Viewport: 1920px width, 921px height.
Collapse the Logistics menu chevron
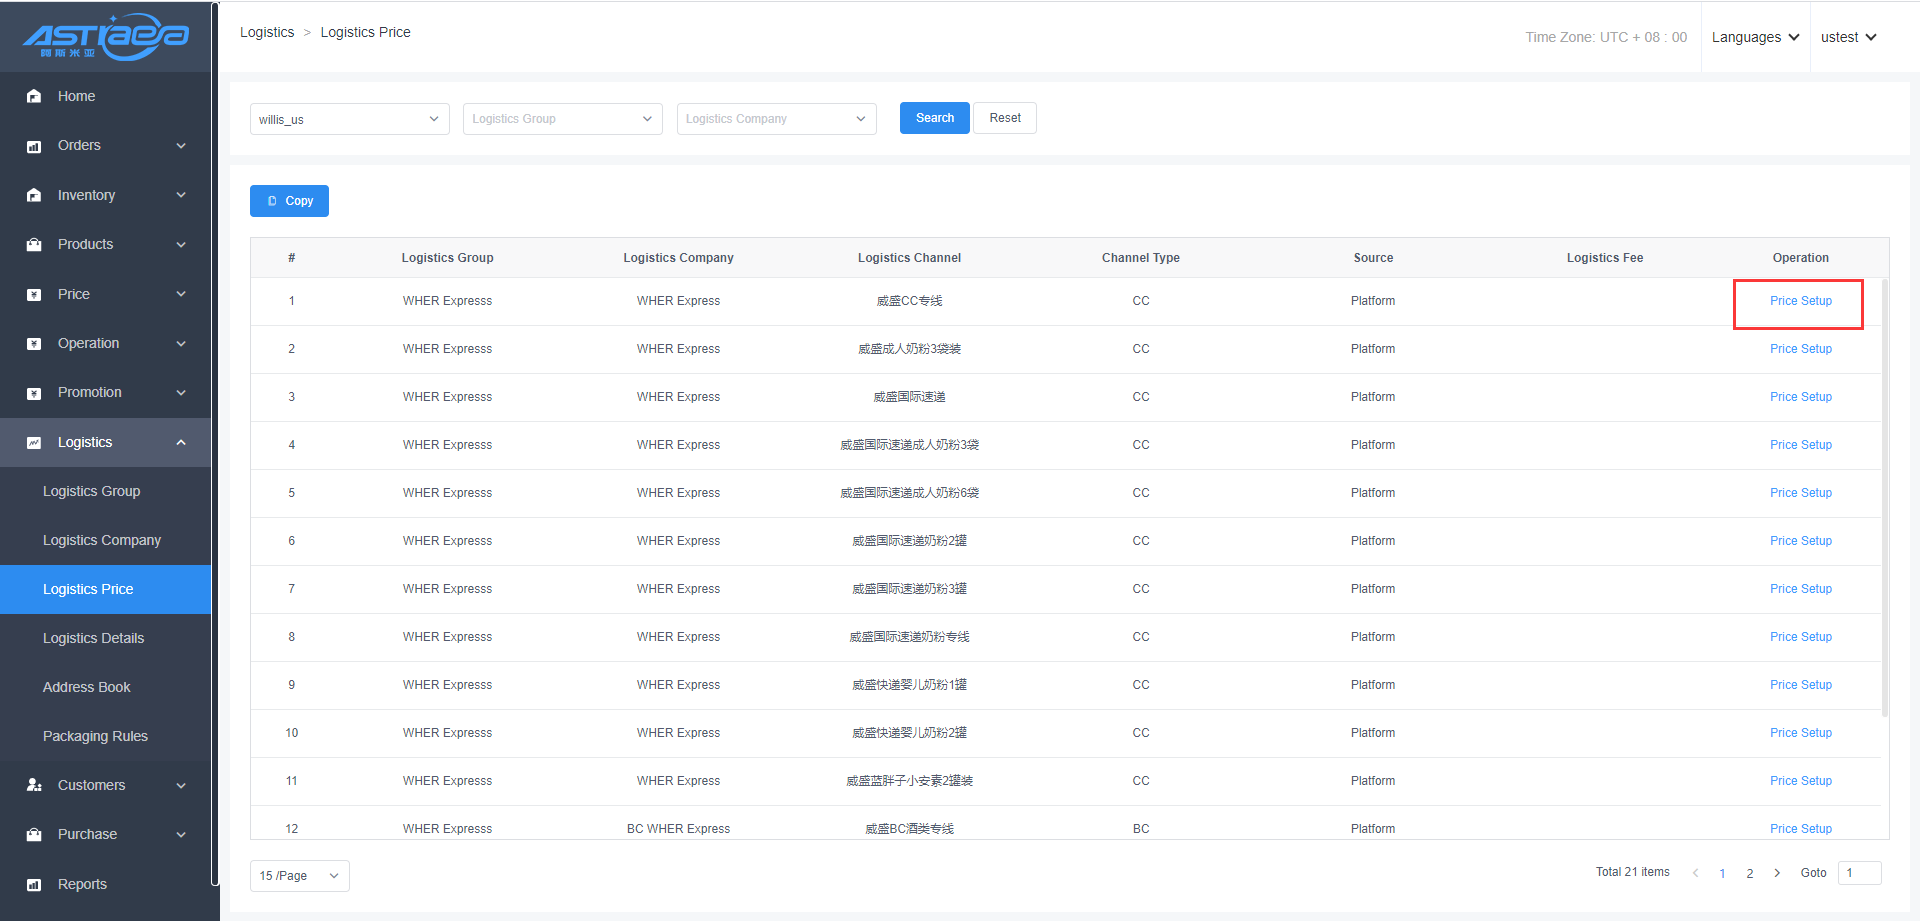(181, 443)
